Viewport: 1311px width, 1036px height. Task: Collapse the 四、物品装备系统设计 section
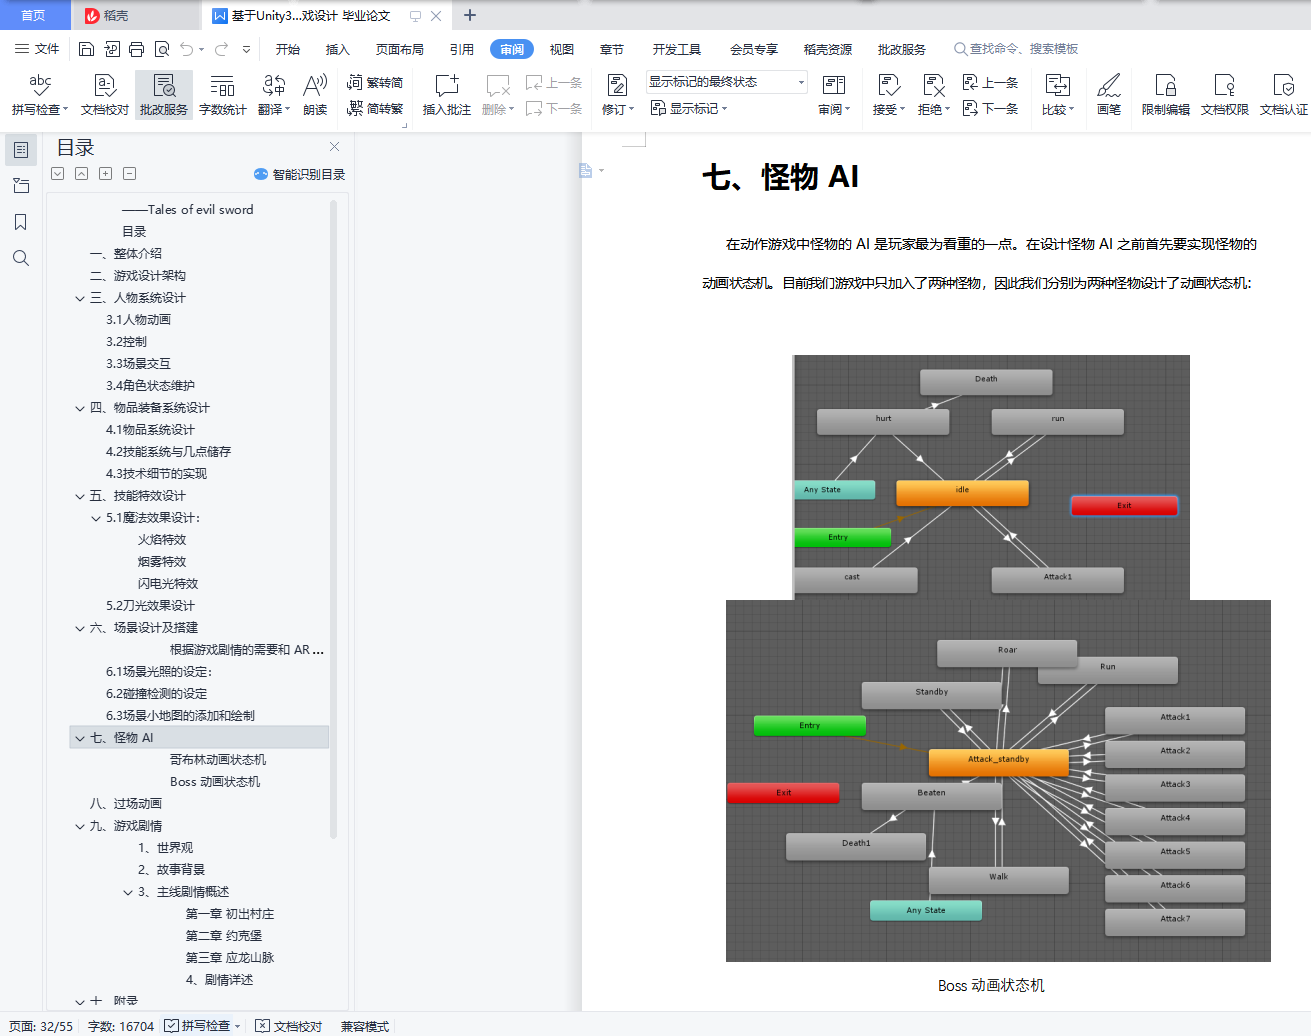point(80,408)
